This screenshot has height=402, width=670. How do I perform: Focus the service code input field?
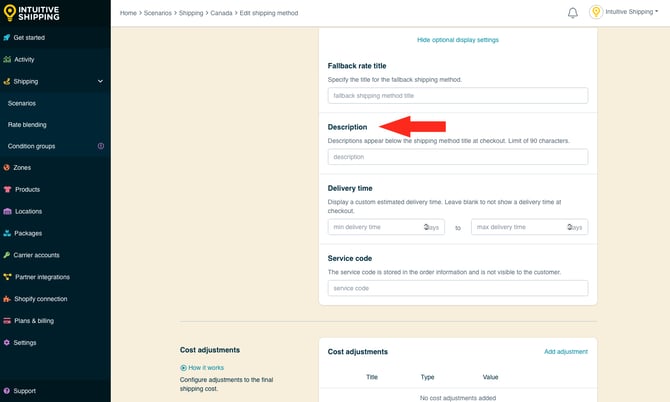[x=458, y=288]
